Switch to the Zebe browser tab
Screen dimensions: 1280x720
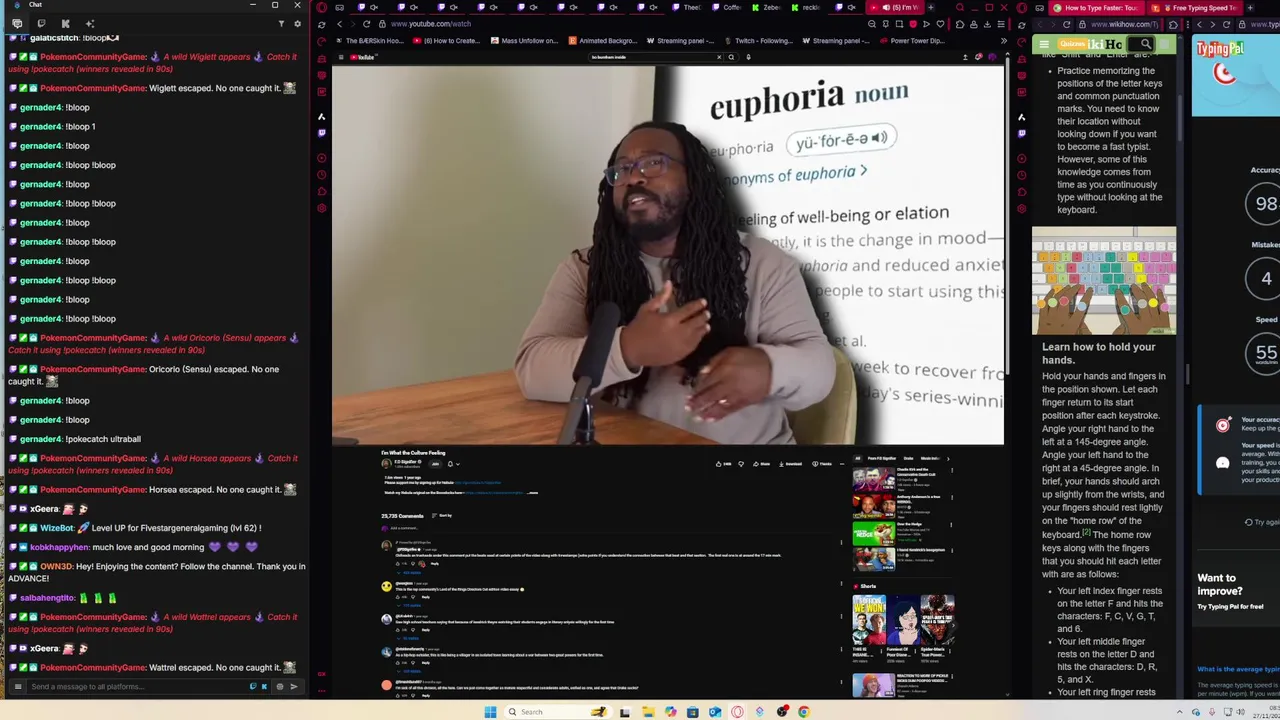[767, 8]
